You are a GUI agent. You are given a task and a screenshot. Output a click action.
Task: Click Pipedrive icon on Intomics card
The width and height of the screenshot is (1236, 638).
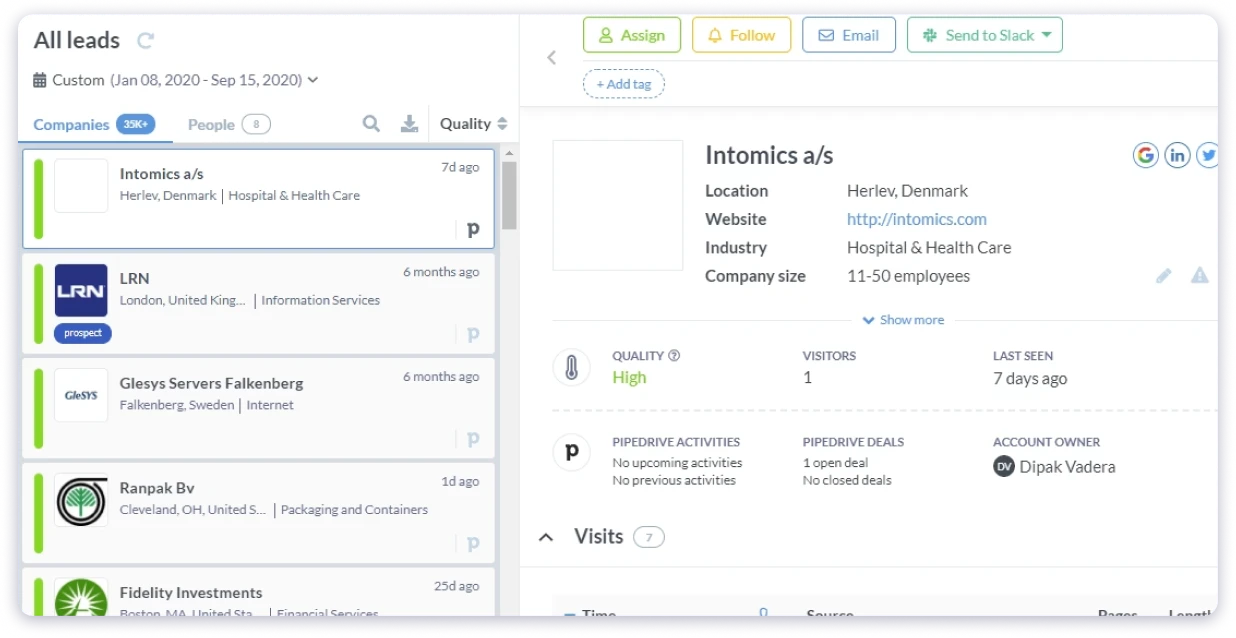pos(473,230)
